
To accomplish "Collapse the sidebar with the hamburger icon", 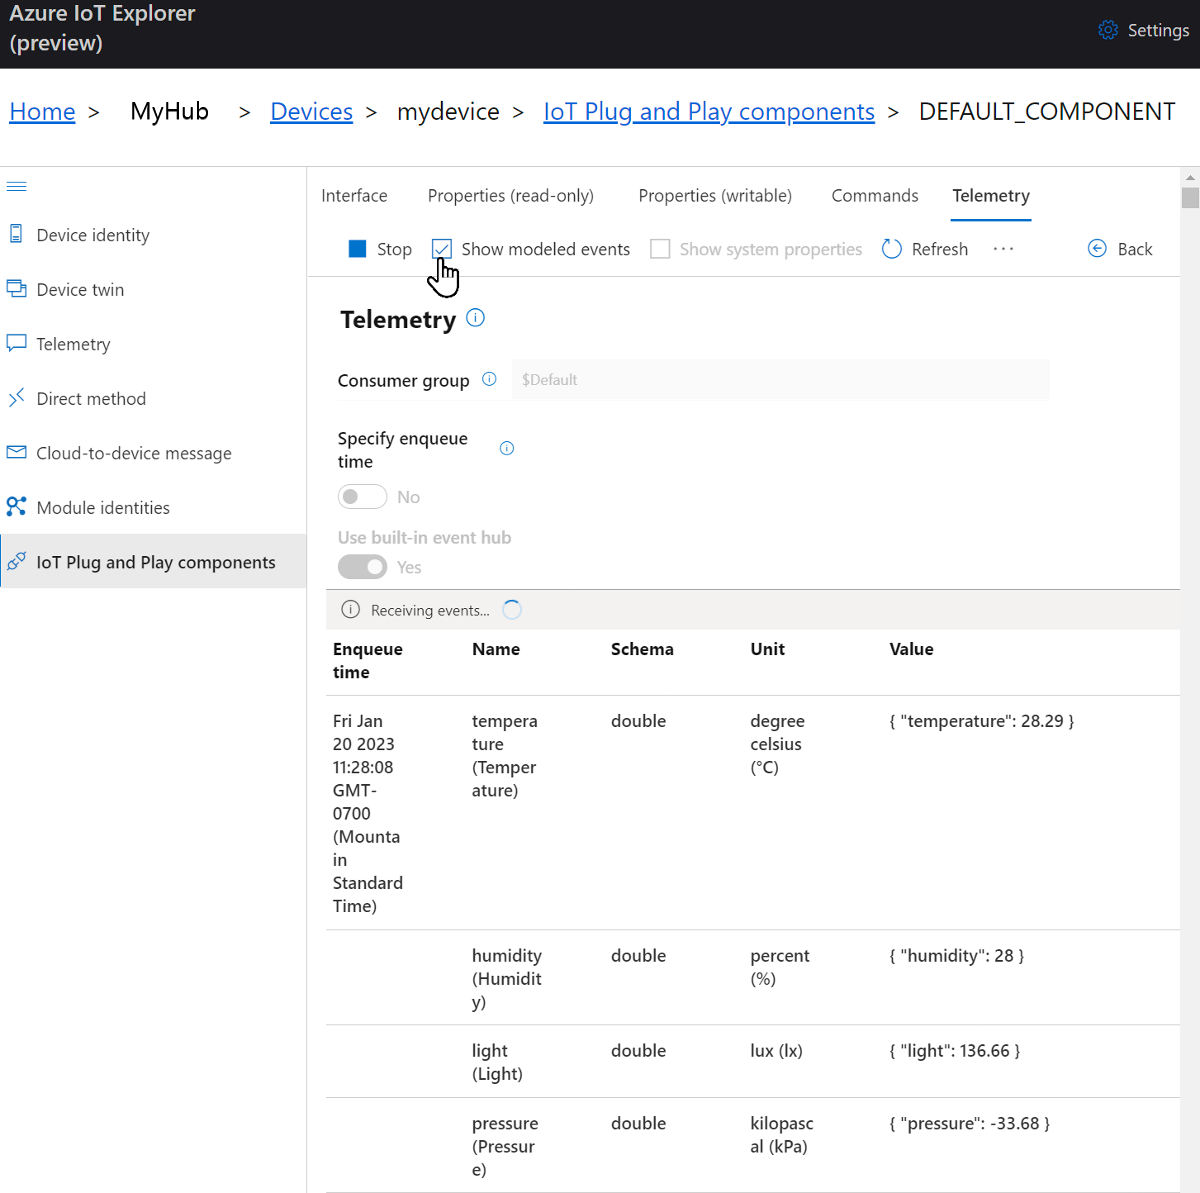I will pyautogui.click(x=16, y=186).
